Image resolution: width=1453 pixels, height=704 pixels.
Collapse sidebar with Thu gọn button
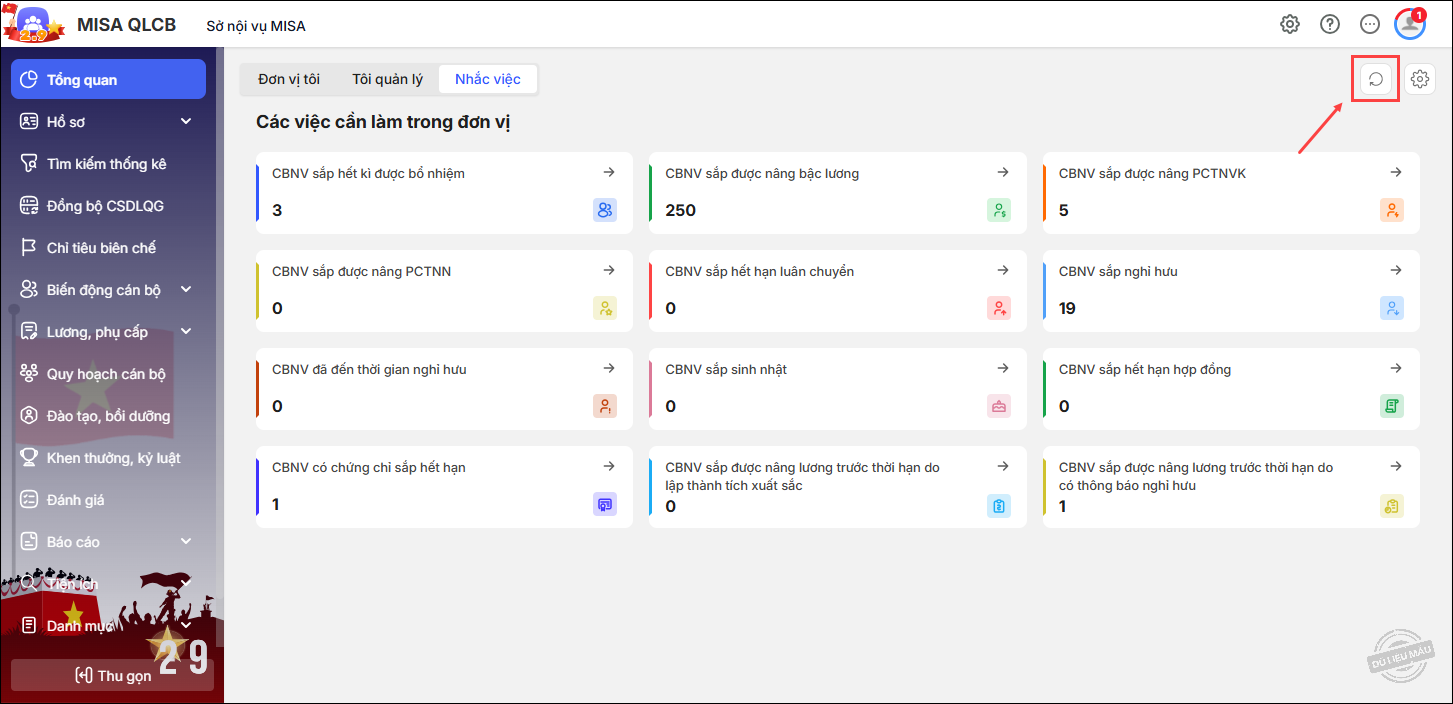tap(112, 675)
